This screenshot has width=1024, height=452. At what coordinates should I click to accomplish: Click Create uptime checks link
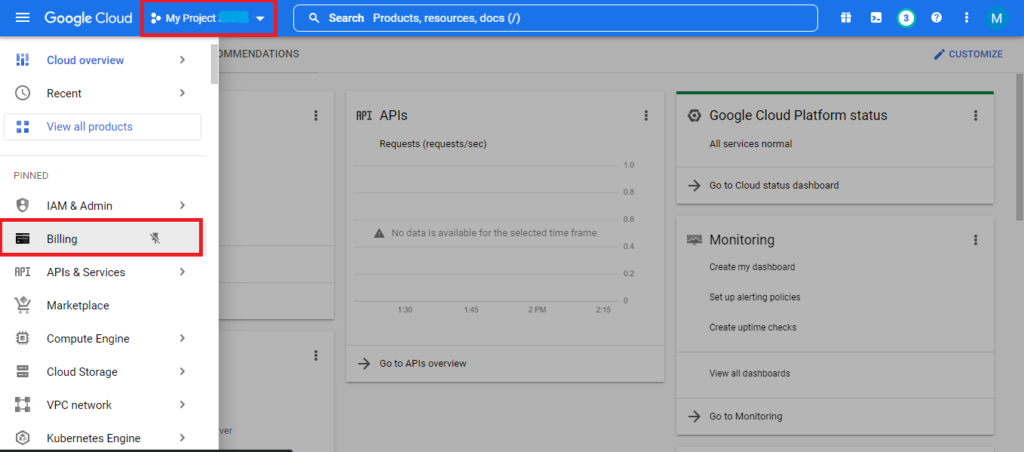click(753, 327)
